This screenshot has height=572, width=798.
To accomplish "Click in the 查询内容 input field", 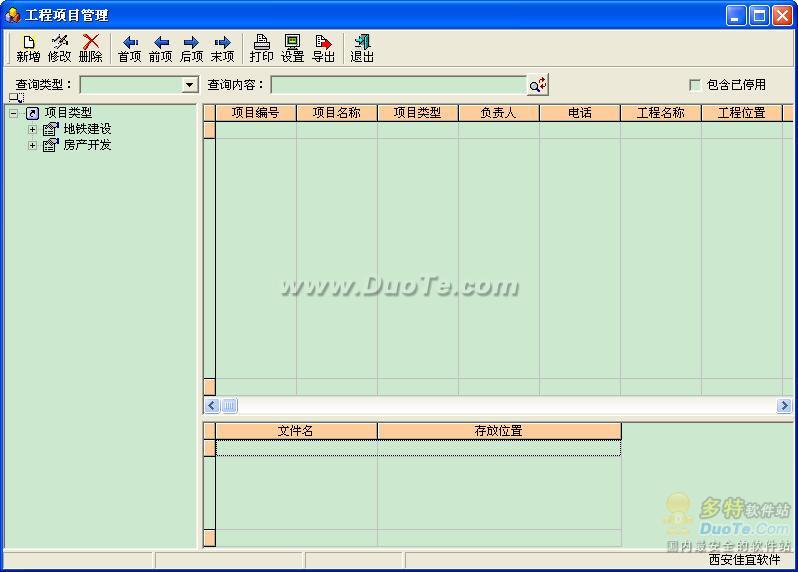I will (x=398, y=86).
